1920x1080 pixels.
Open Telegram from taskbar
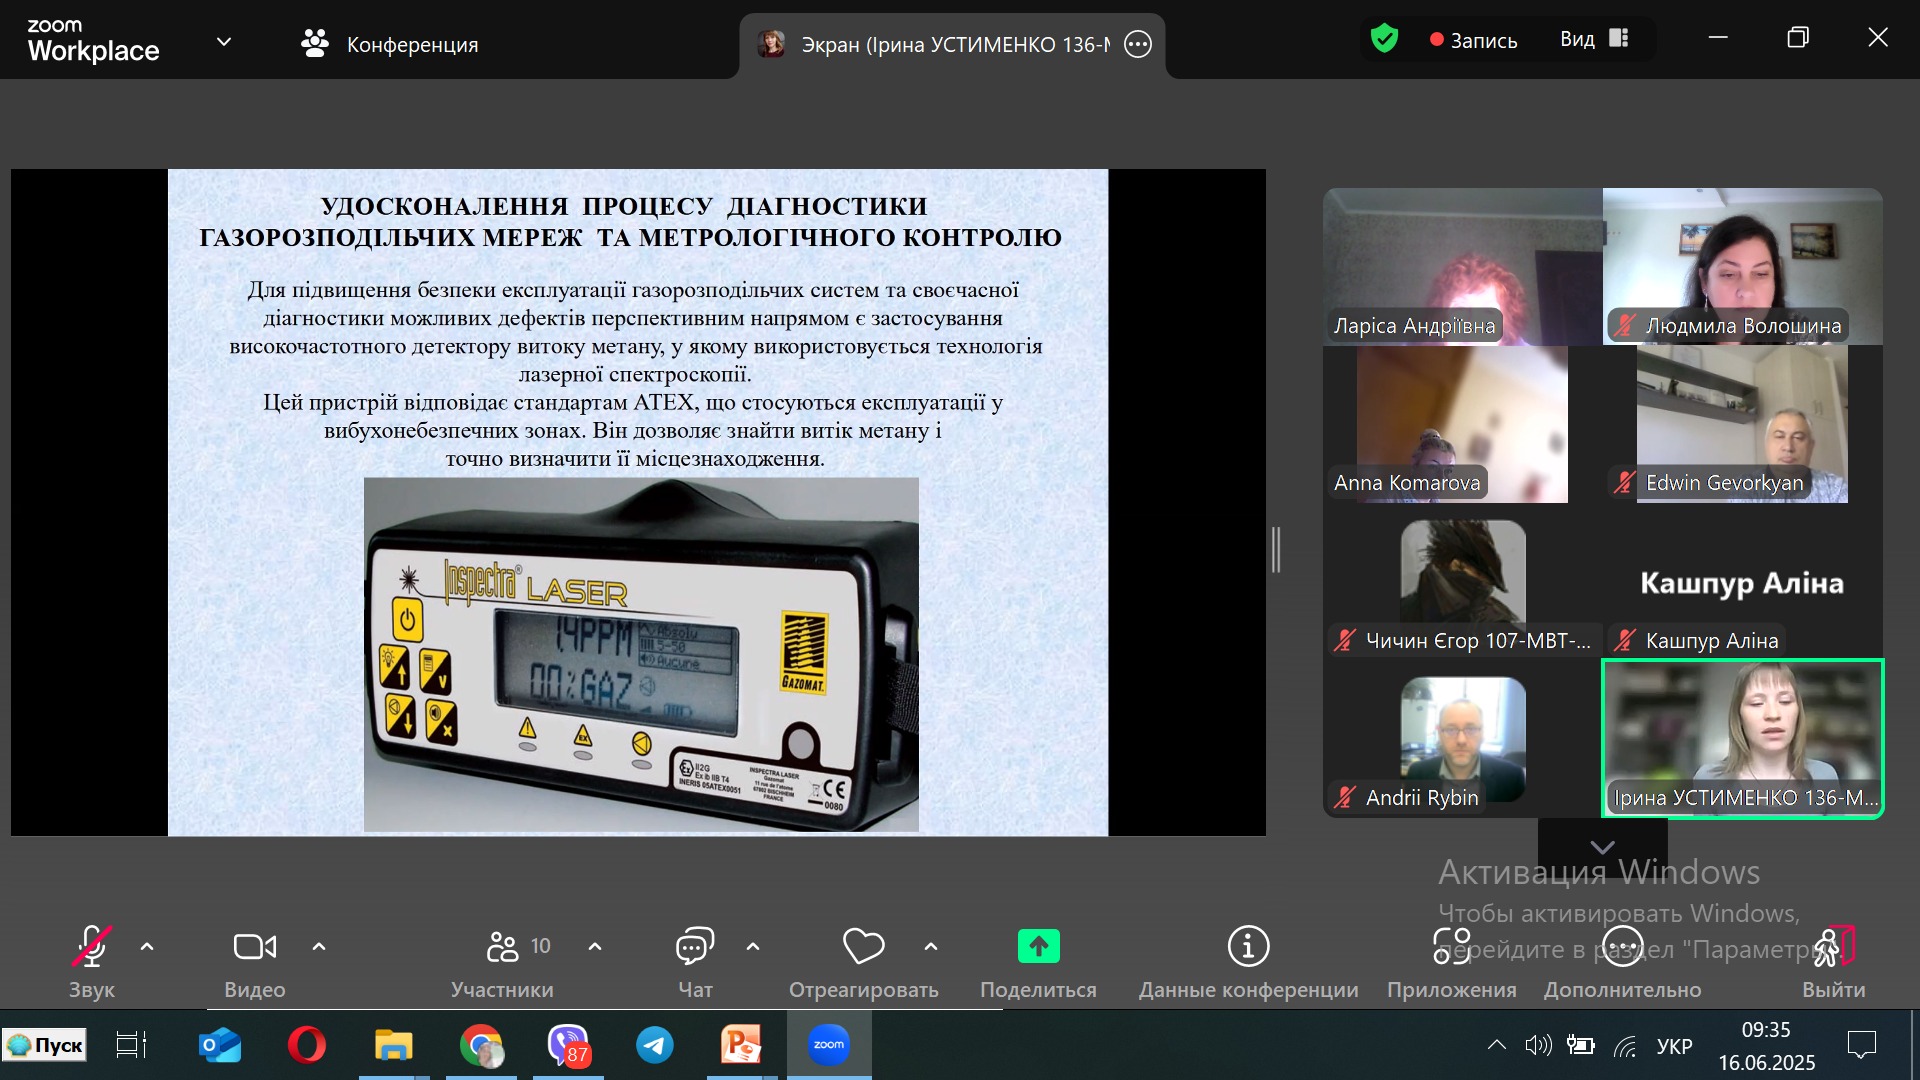point(655,1046)
